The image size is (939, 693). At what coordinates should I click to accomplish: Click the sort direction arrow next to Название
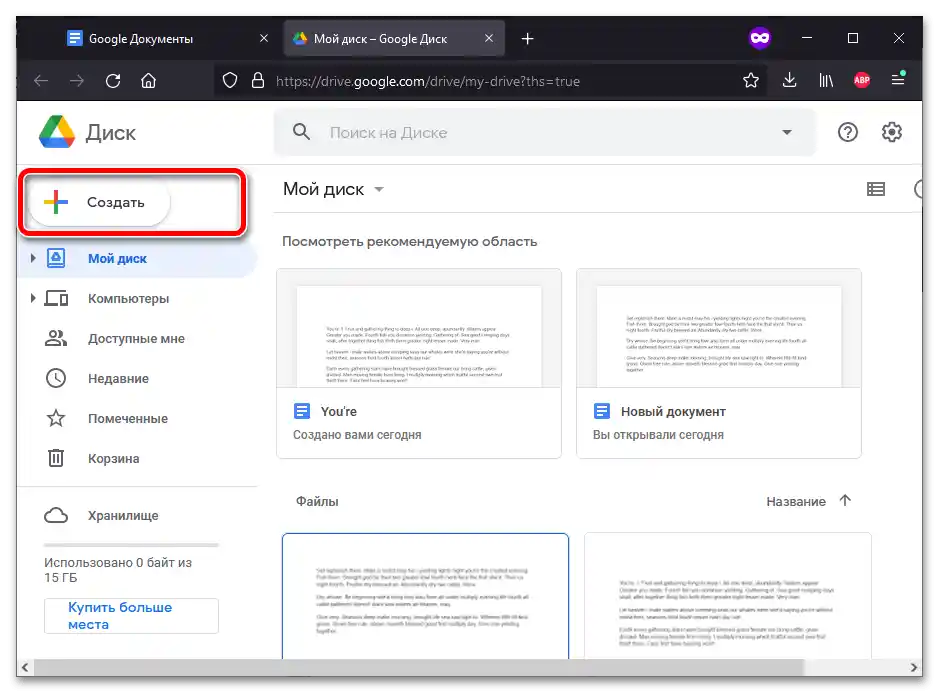(x=845, y=501)
